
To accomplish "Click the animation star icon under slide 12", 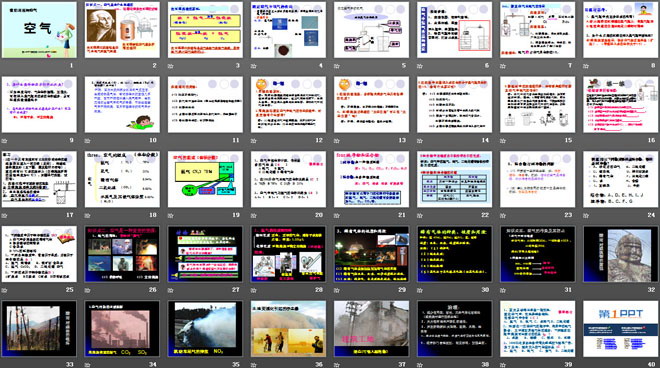I will pos(253,141).
